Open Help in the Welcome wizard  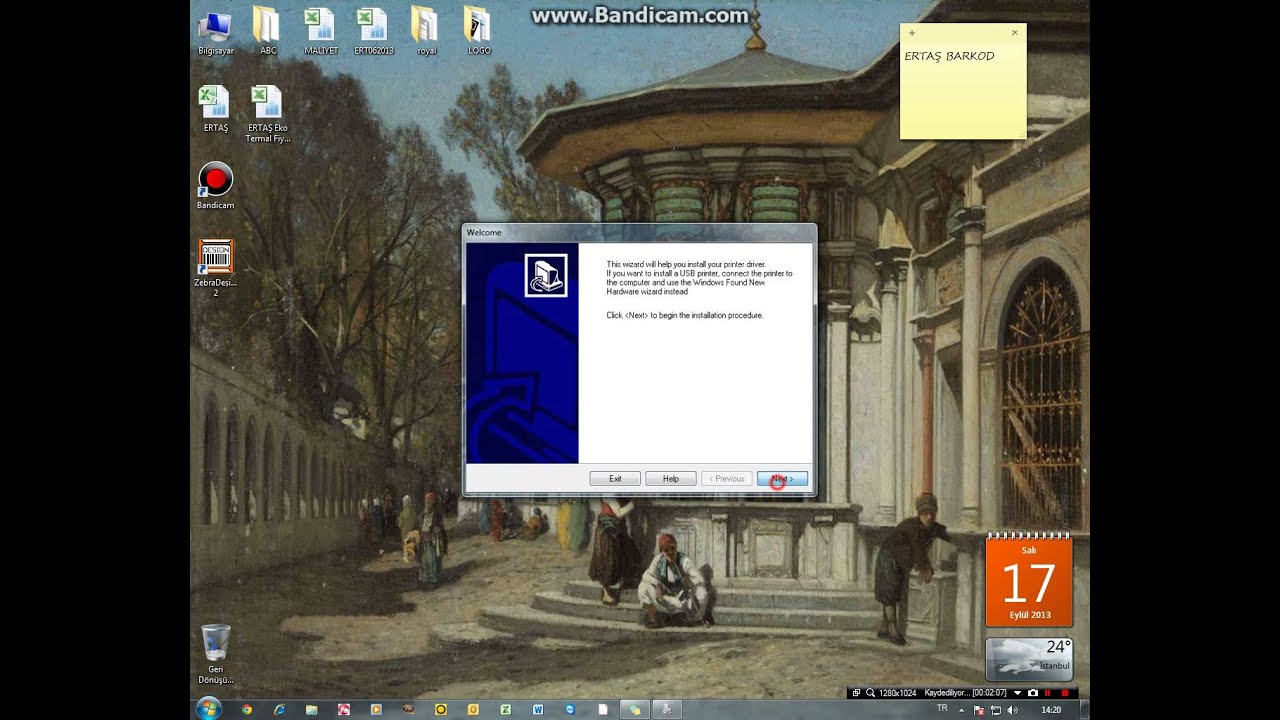click(671, 479)
